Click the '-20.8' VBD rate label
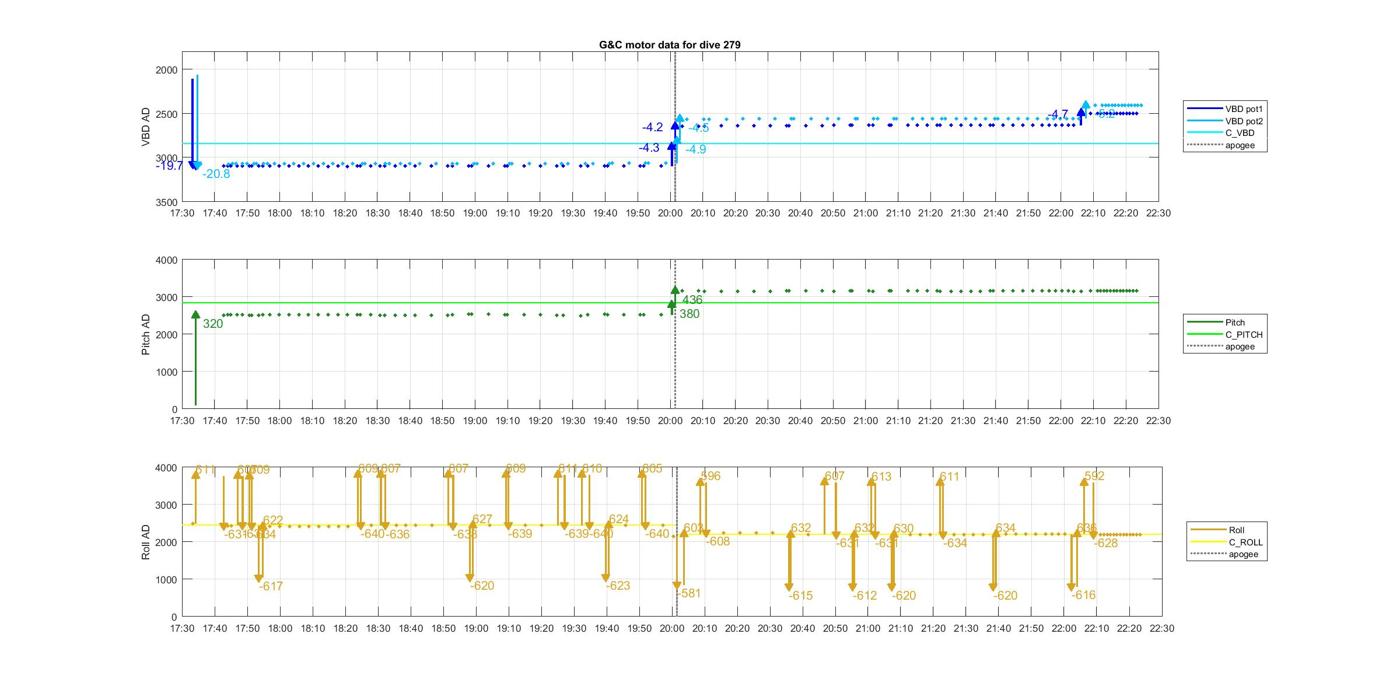 point(216,174)
